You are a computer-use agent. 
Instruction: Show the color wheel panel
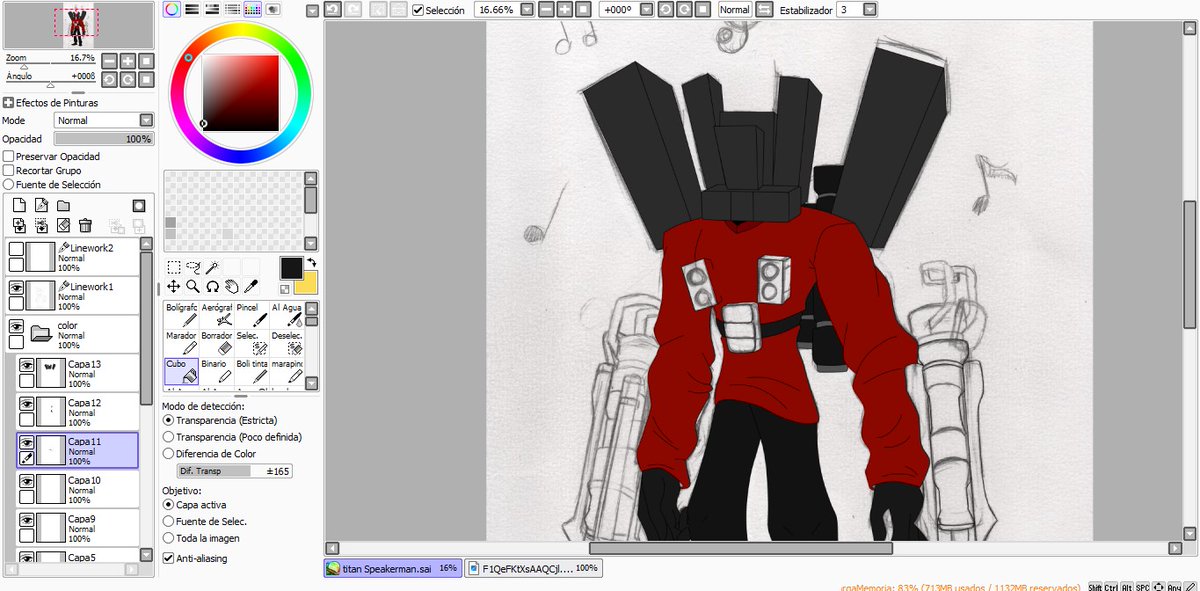(172, 9)
